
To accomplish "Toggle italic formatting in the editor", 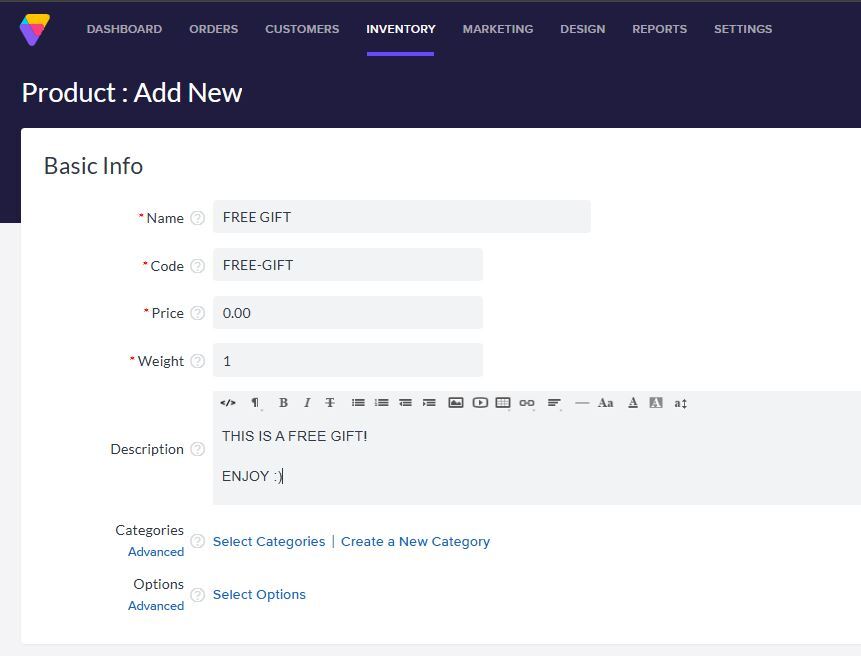I will point(307,403).
